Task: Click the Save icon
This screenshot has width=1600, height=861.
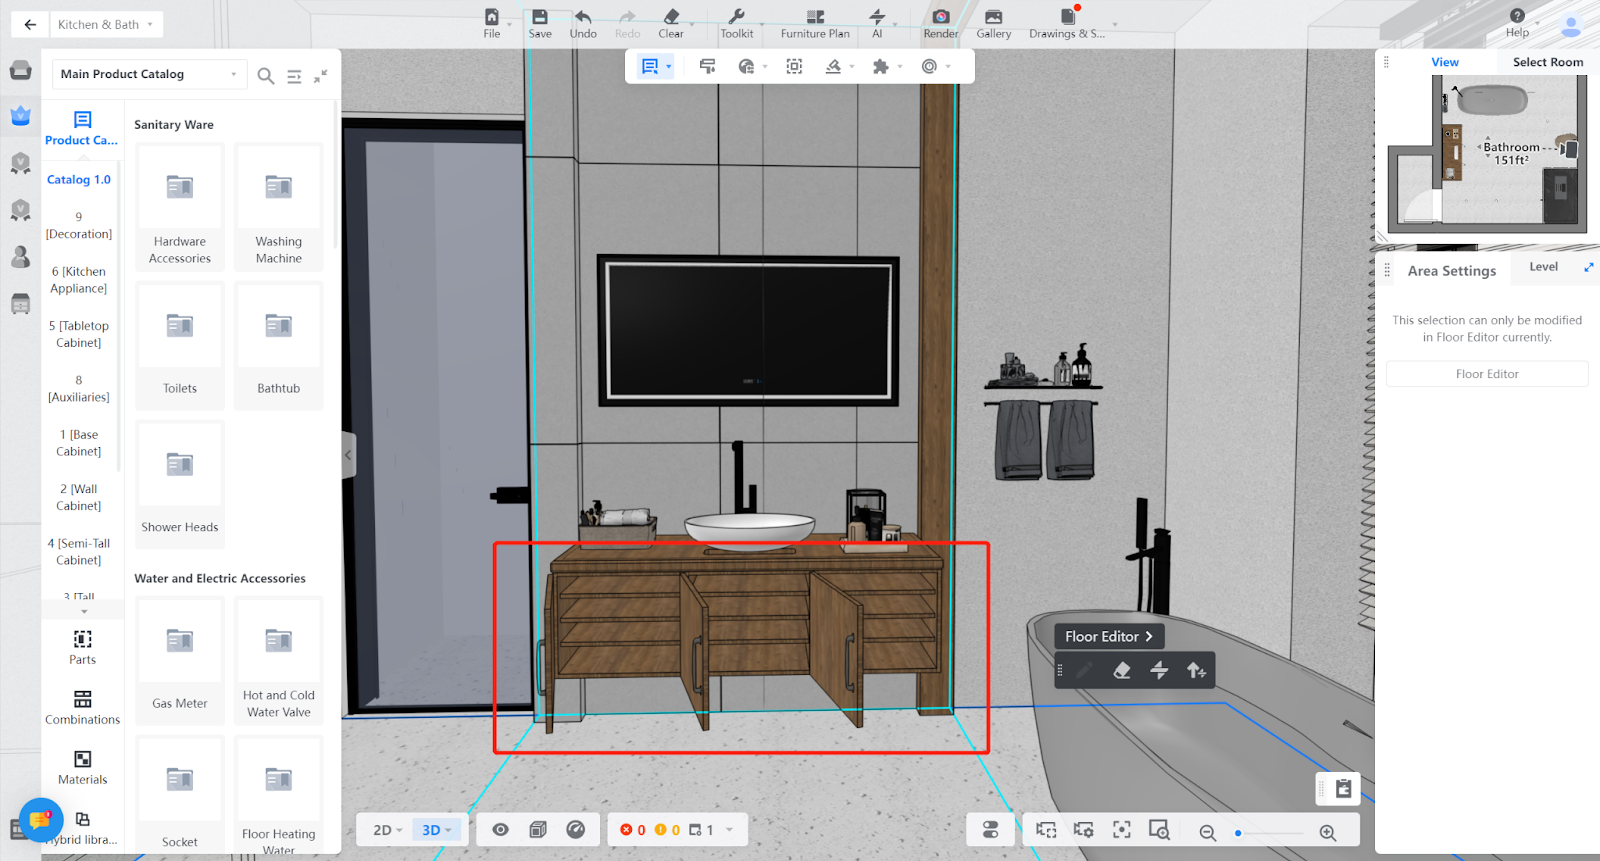Action: coord(540,18)
